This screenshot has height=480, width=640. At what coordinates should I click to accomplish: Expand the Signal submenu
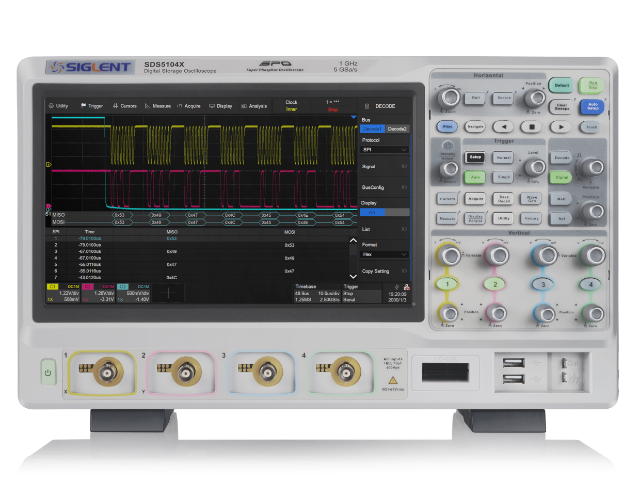pyautogui.click(x=384, y=167)
